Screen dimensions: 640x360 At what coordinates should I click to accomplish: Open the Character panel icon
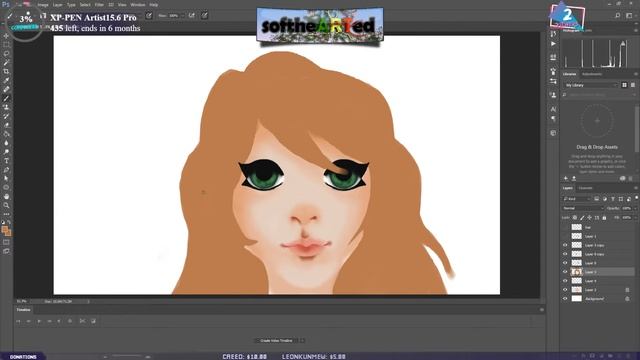pos(553,109)
